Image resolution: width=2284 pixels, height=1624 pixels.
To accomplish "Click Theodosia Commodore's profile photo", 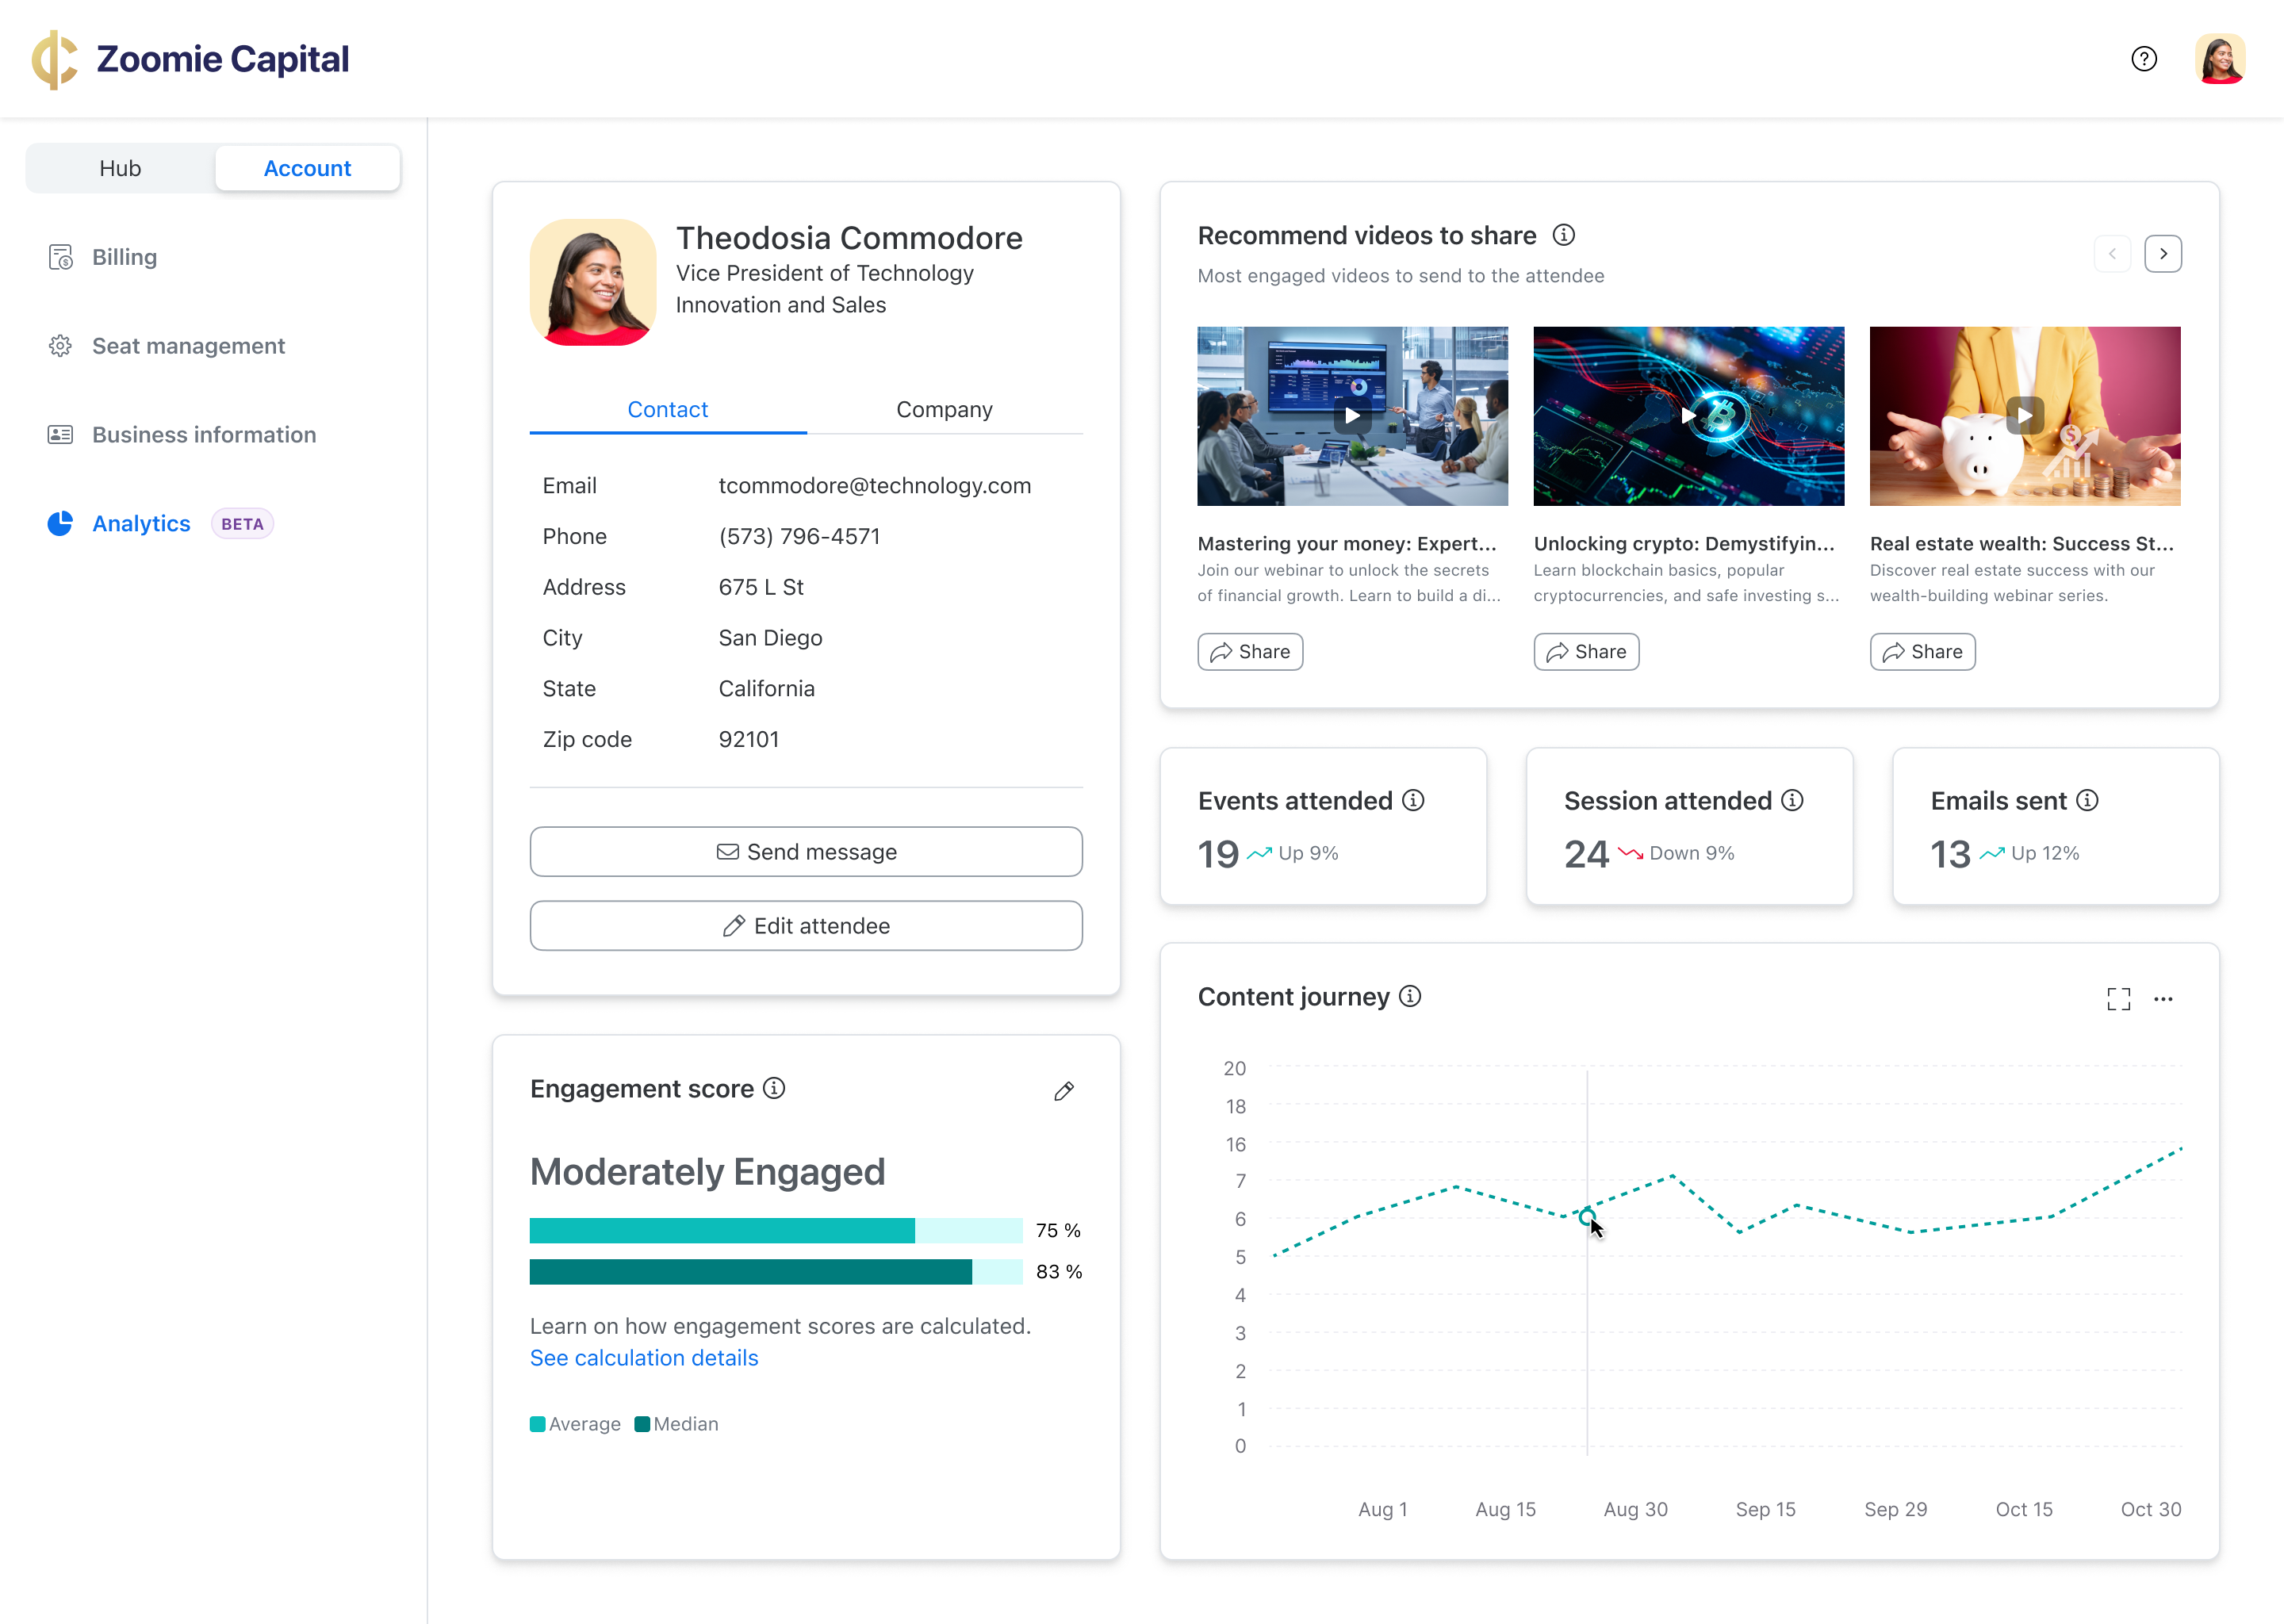I will pyautogui.click(x=593, y=282).
